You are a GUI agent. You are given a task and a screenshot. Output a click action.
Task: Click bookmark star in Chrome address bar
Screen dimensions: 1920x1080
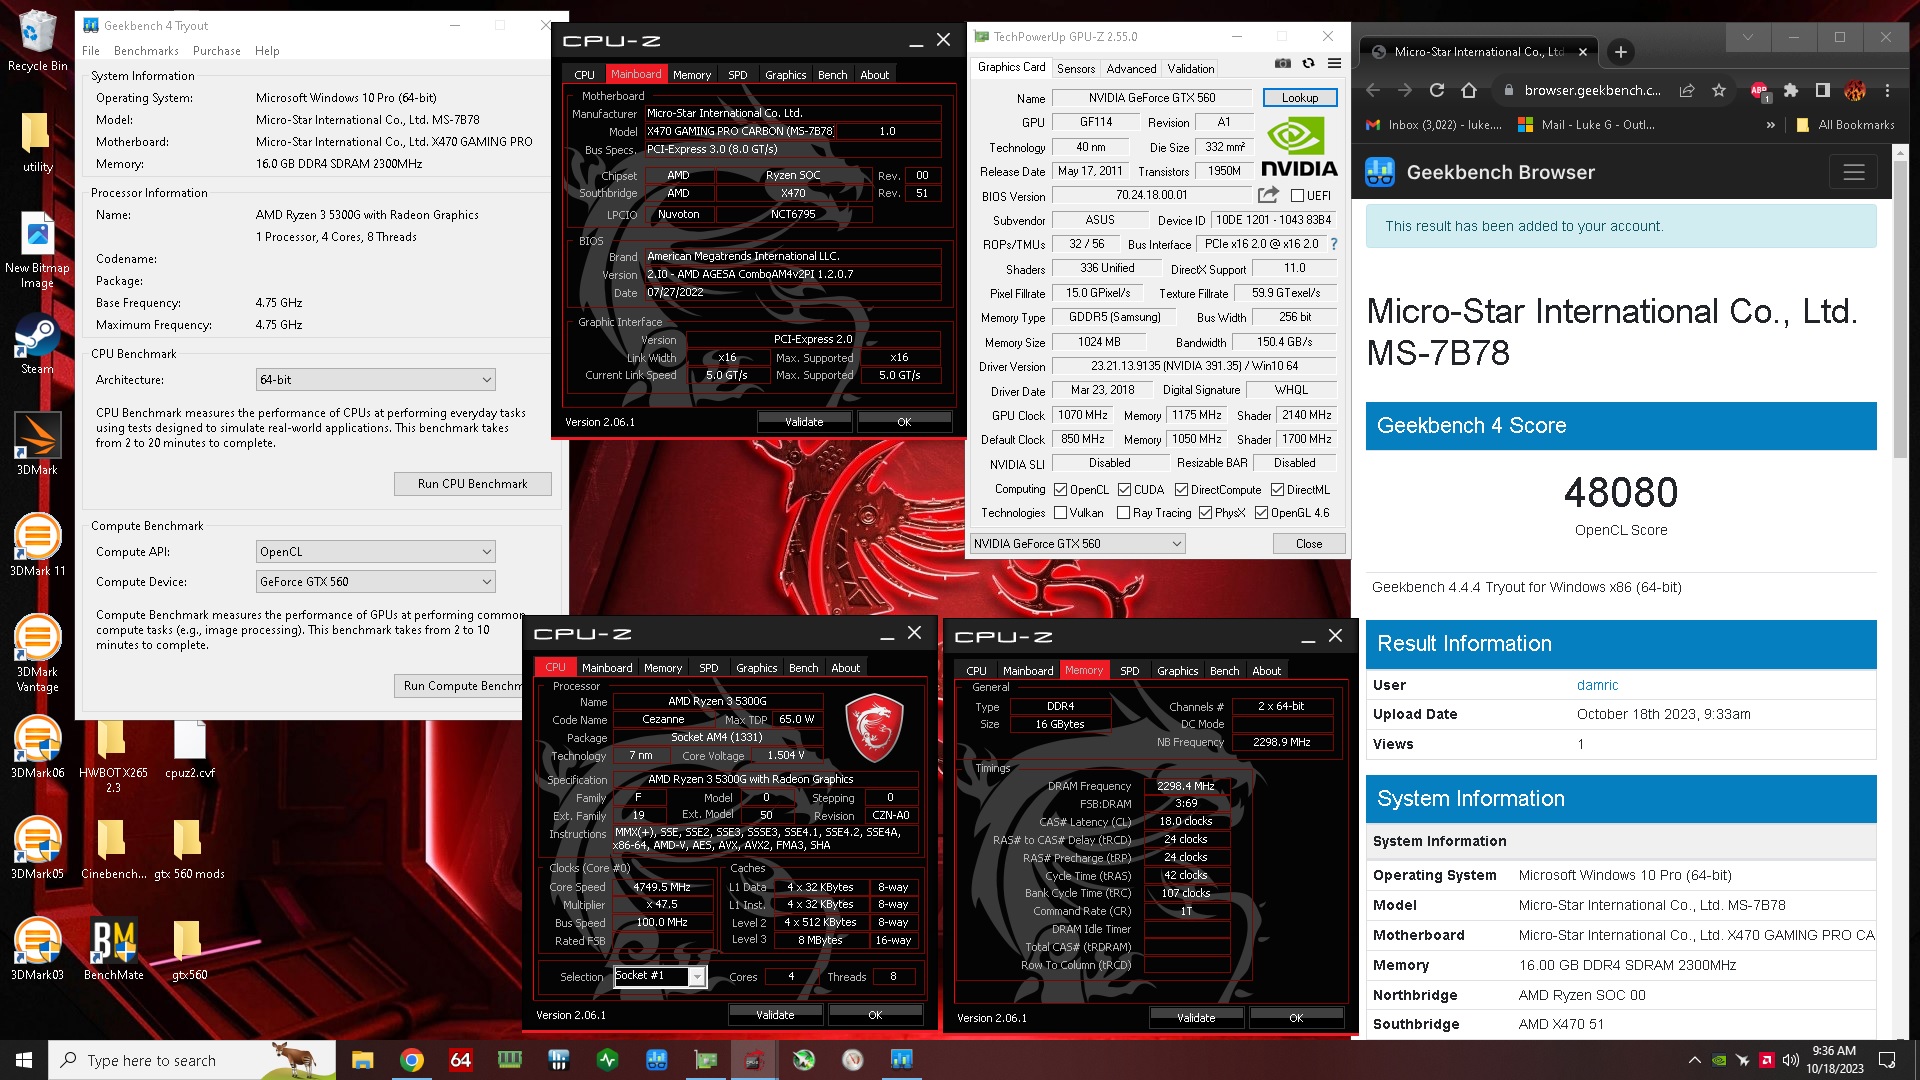[x=1719, y=90]
